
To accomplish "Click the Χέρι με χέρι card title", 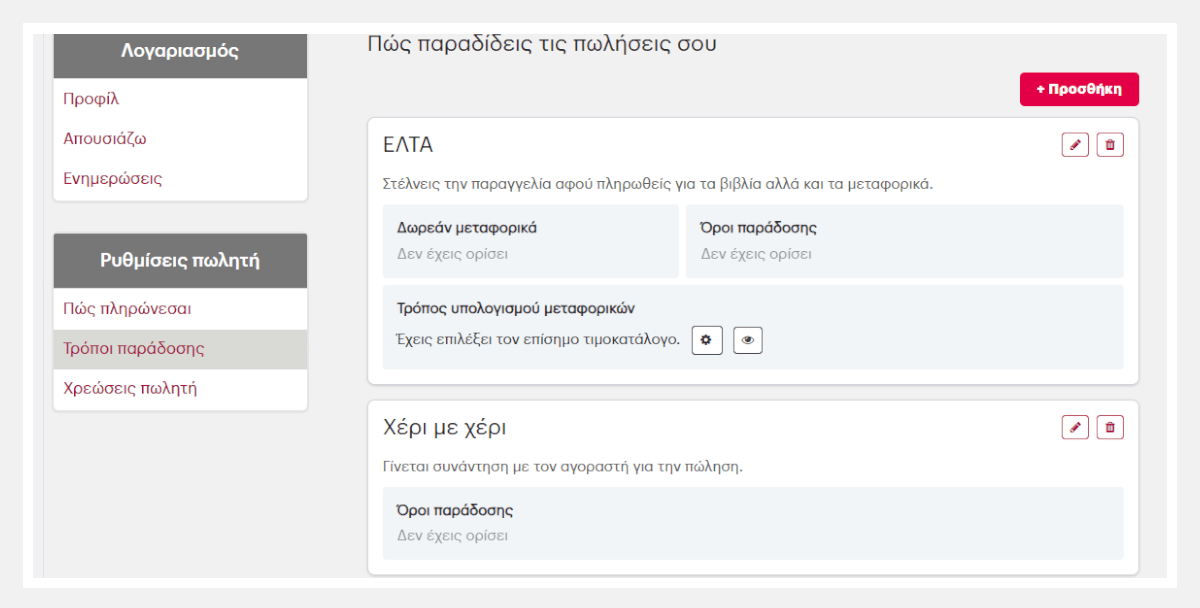I will coord(445,428).
